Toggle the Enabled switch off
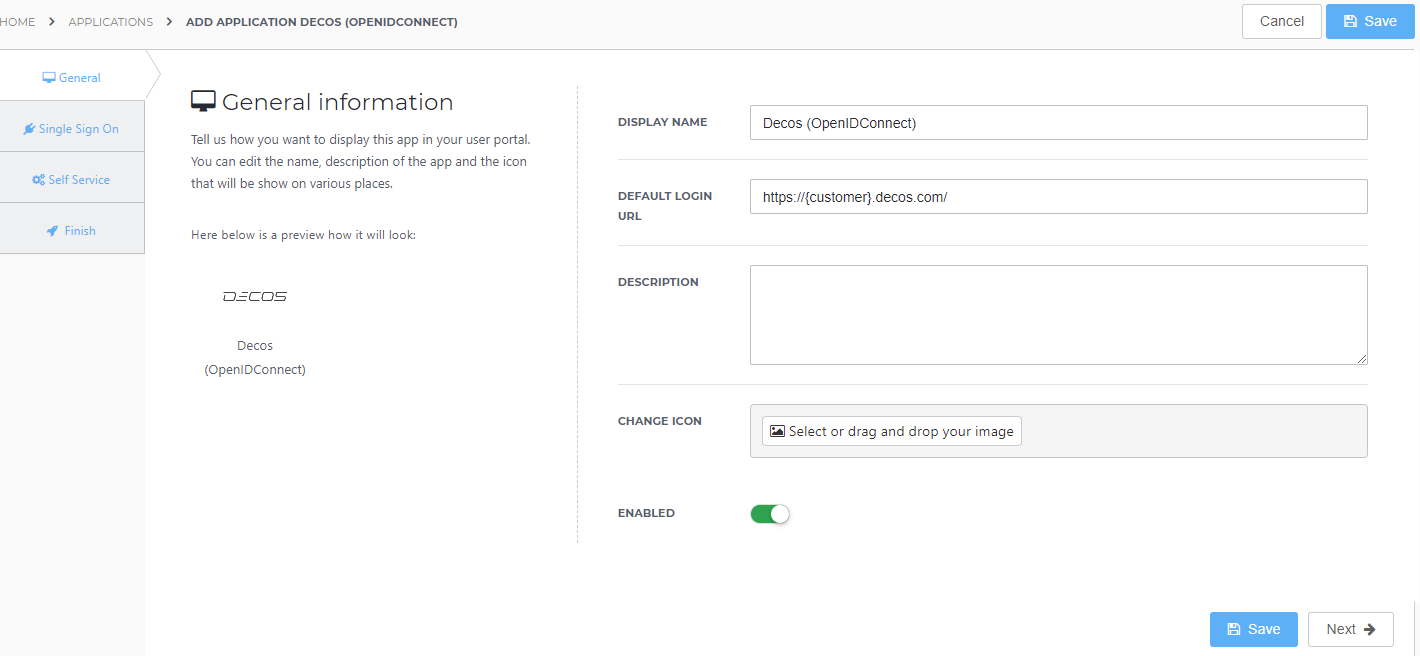 [x=770, y=514]
